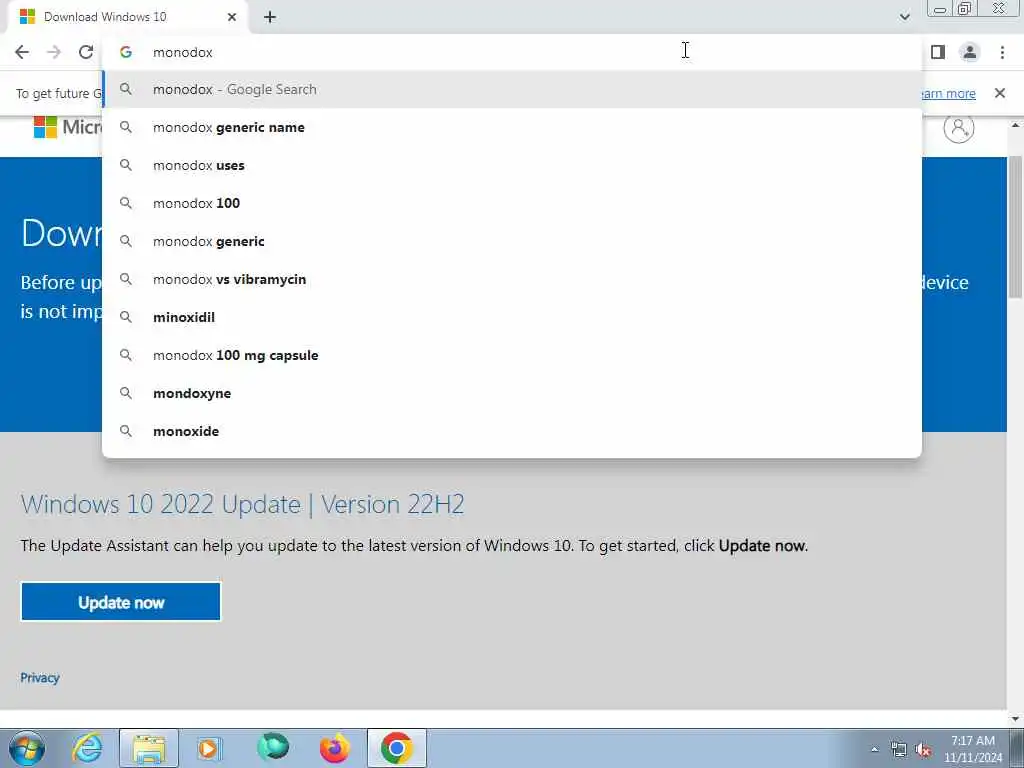The width and height of the screenshot is (1024, 768).
Task: Reload the page with the refresh icon
Action: (86, 52)
